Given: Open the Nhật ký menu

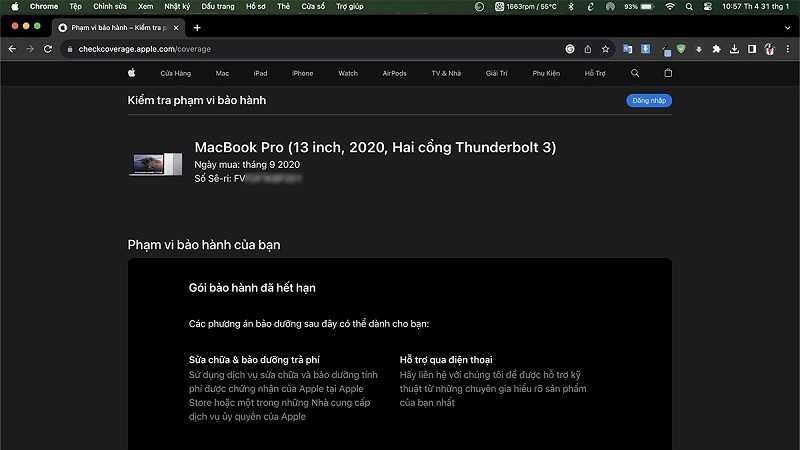Looking at the screenshot, I should (x=177, y=7).
